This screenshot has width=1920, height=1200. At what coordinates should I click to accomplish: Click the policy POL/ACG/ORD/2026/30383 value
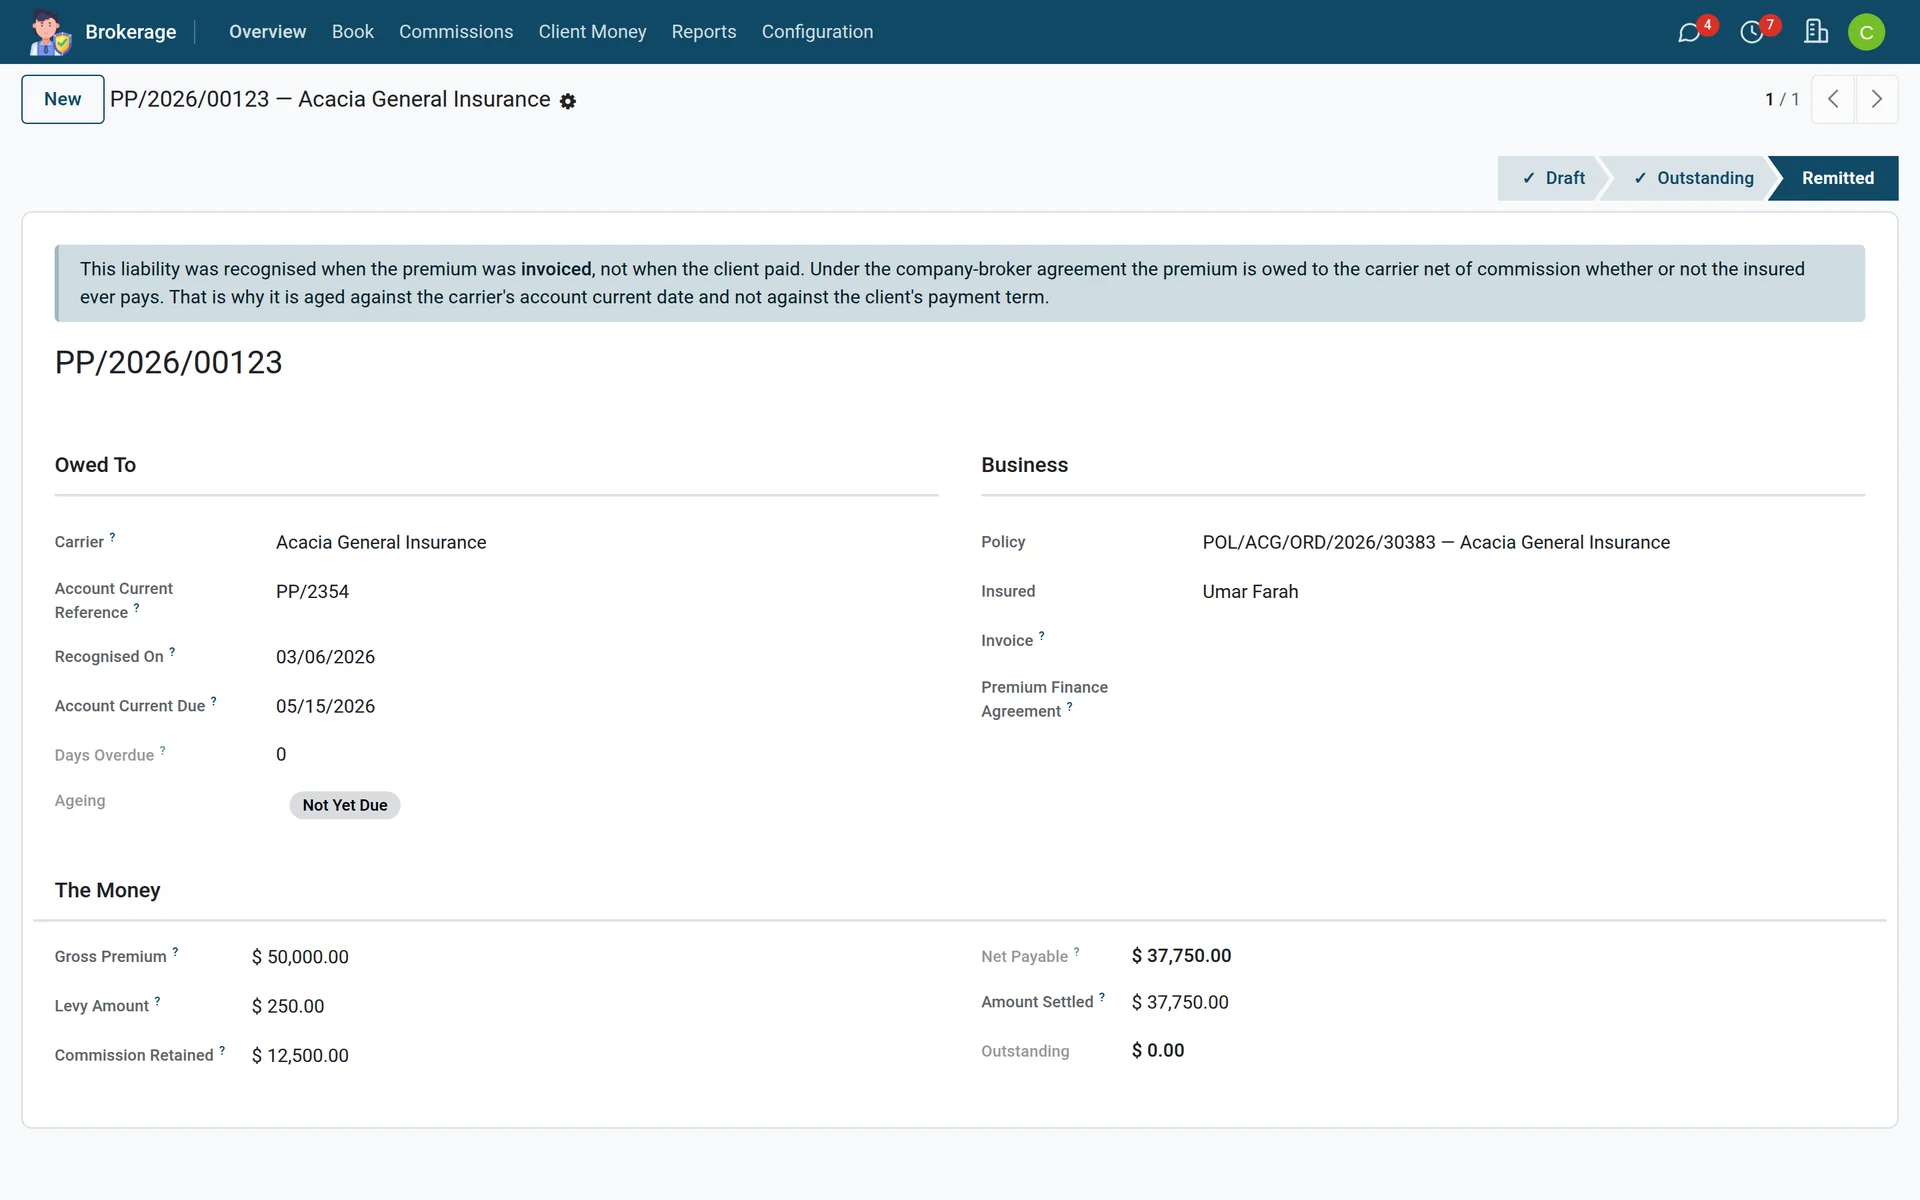[1436, 542]
